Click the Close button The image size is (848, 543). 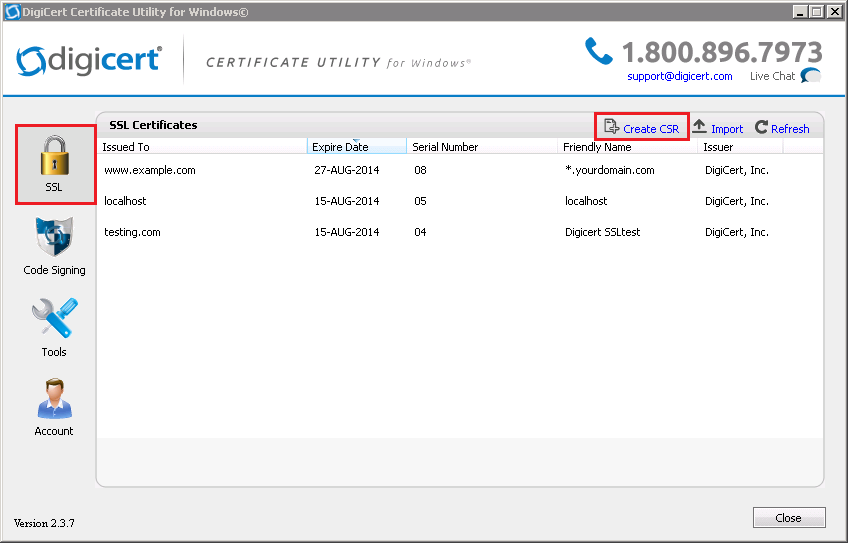(789, 518)
